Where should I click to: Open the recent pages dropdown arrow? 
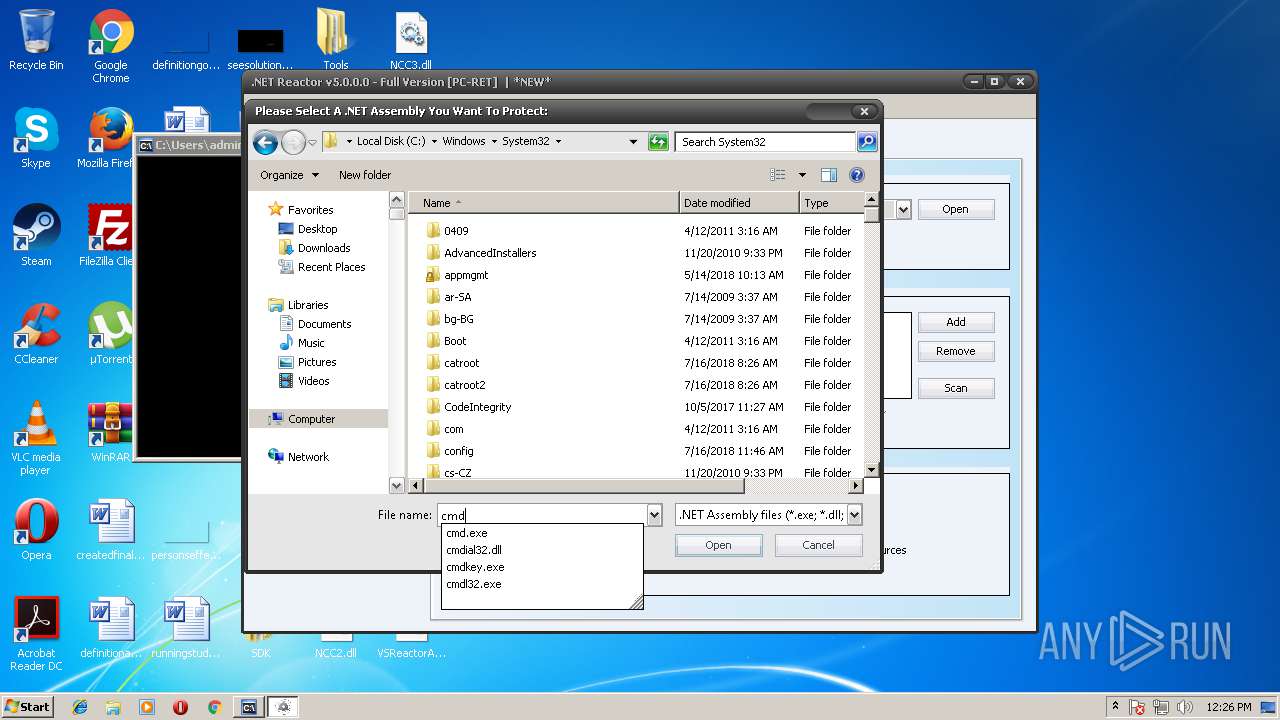(x=312, y=142)
